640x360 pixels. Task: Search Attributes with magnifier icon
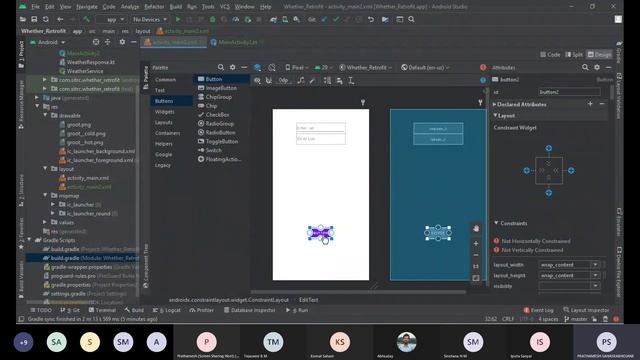[585, 67]
